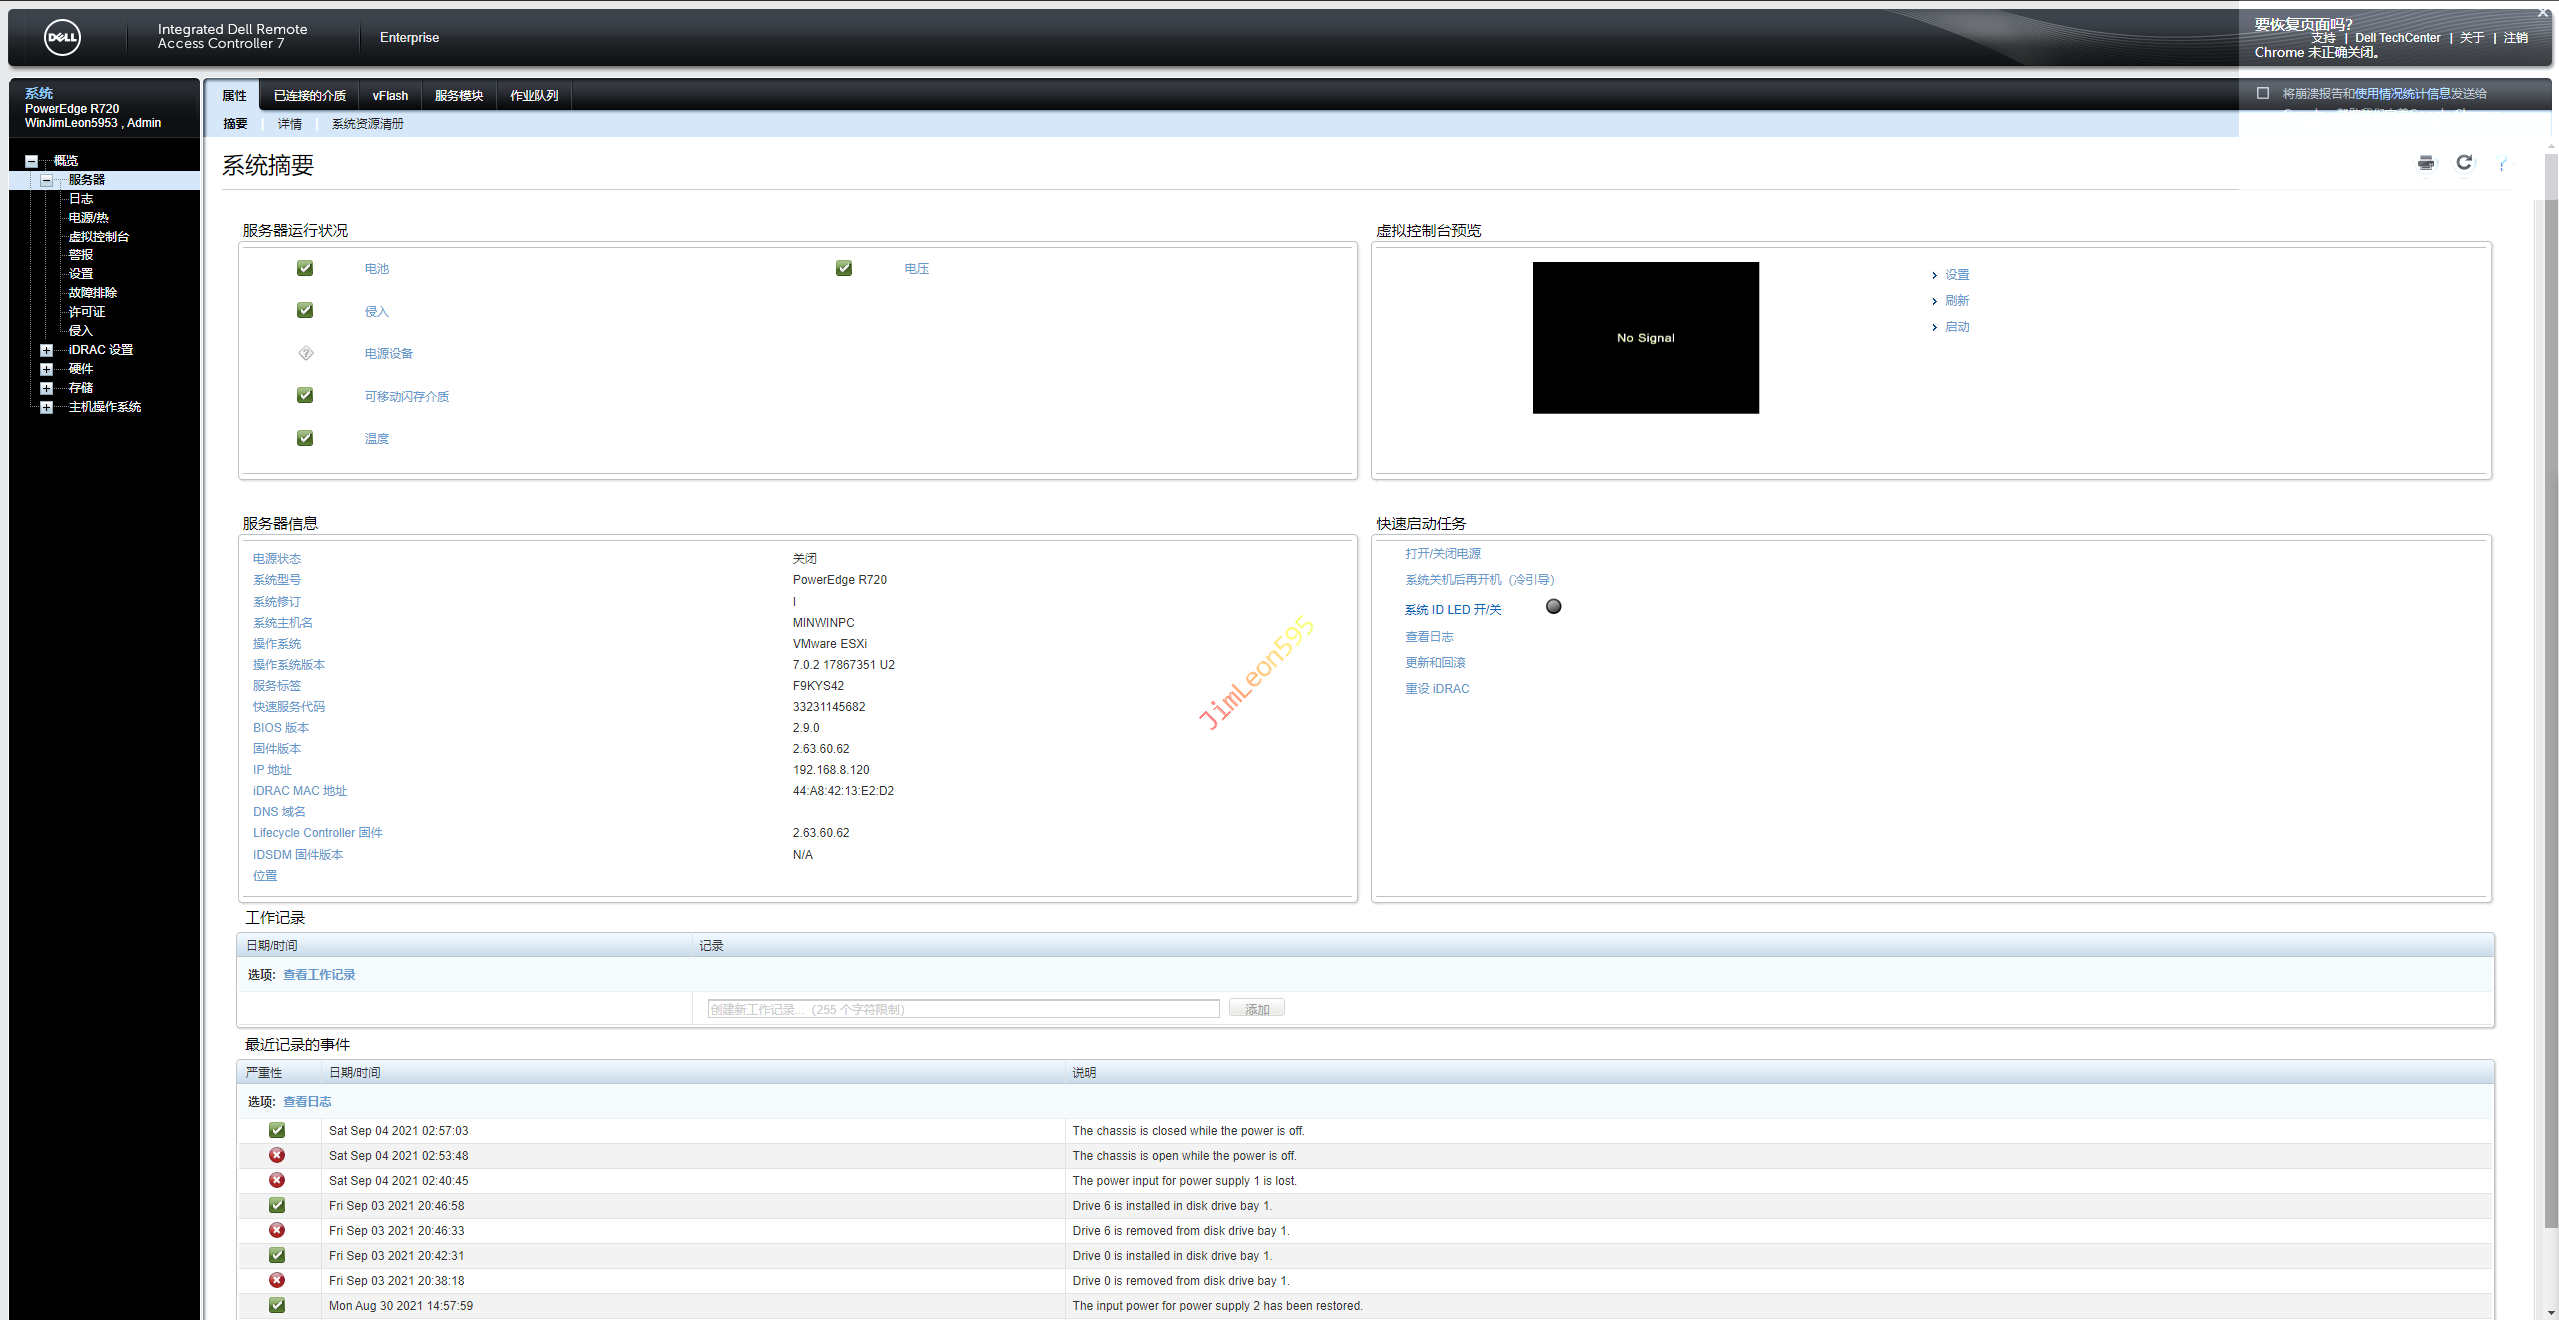The image size is (2559, 1320).
Task: Click the No Signal console preview thumbnail
Action: [x=1645, y=338]
